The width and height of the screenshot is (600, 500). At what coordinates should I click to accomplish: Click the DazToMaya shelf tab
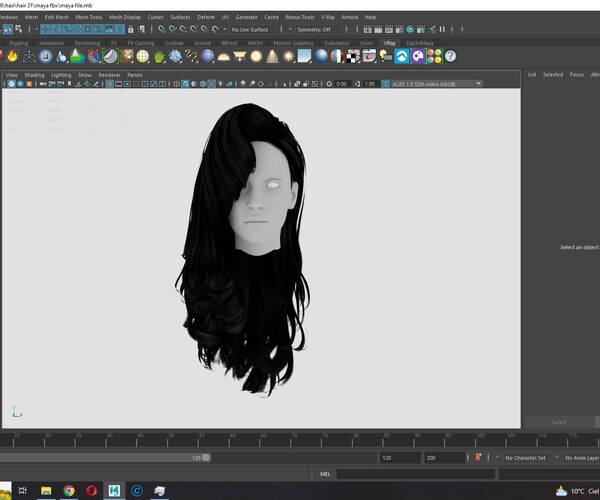(x=419, y=43)
